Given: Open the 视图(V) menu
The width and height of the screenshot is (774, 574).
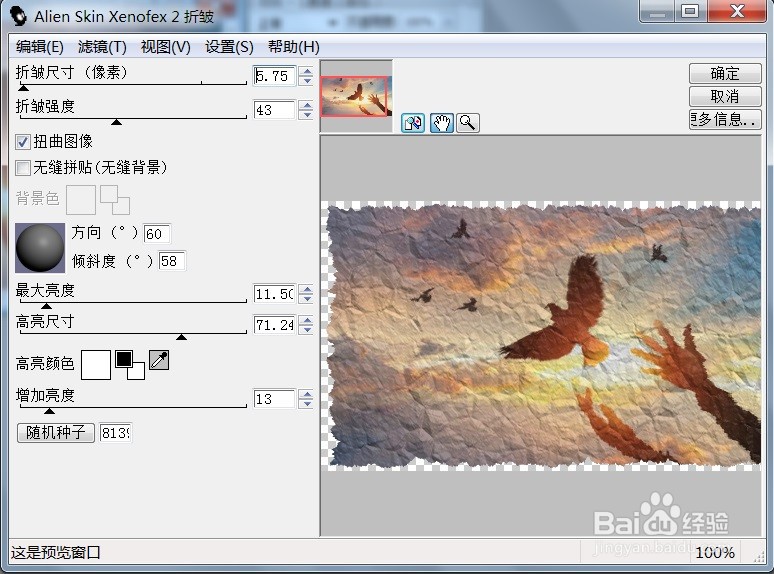Looking at the screenshot, I should coord(165,47).
